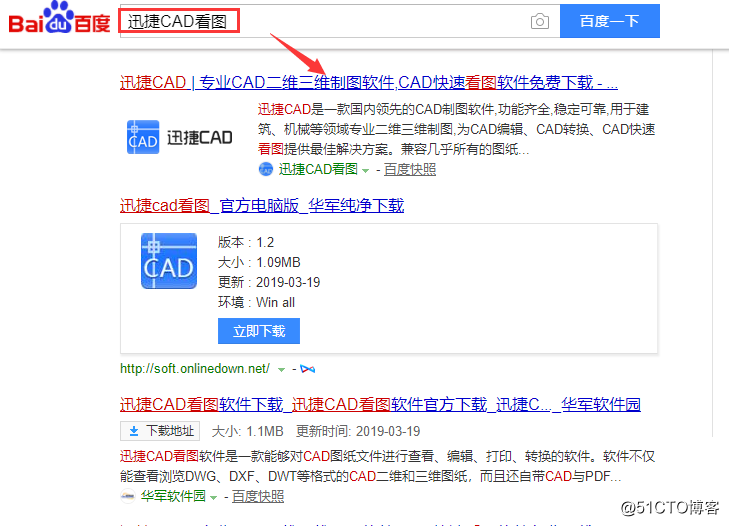Viewport: 729px width, 526px height.
Task: Open 百度快照 for the first result
Action: 410,169
